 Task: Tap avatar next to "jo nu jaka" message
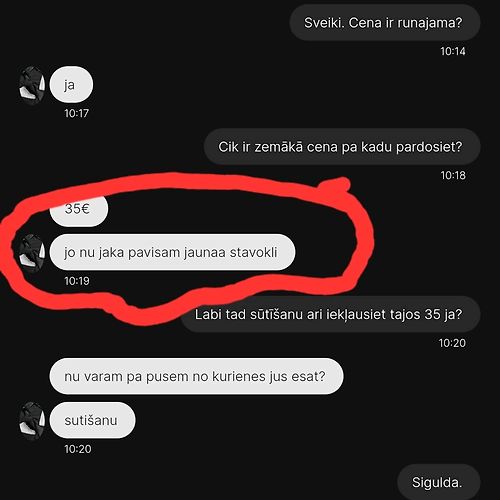click(x=32, y=253)
